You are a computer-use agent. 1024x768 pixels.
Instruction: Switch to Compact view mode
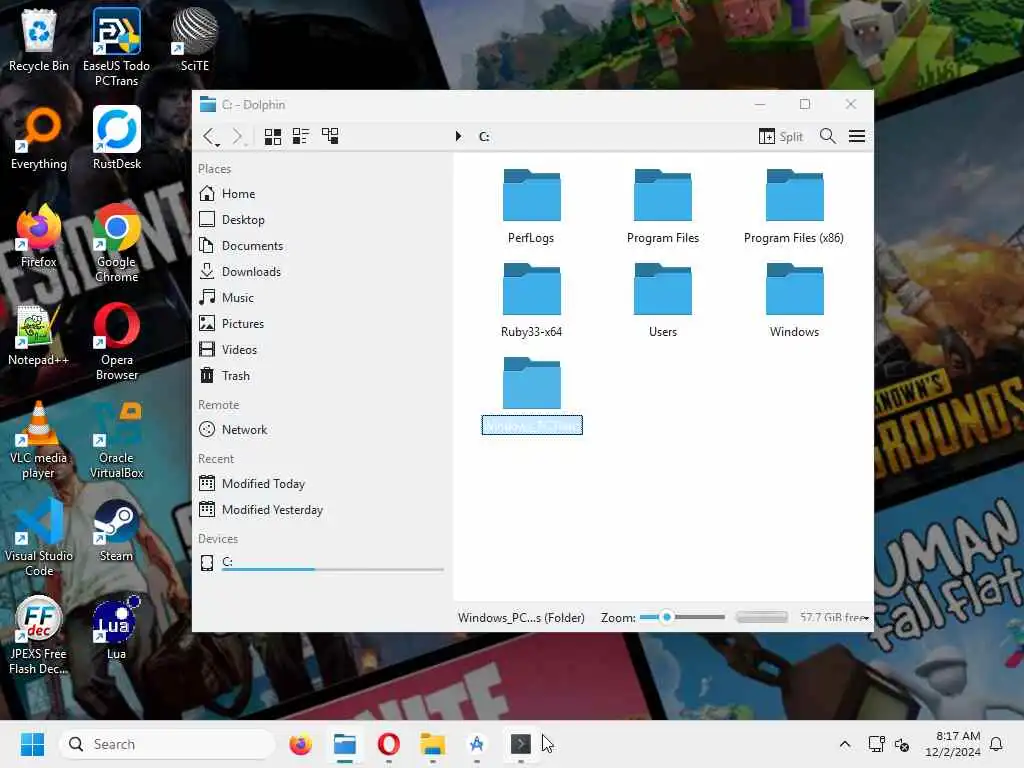(x=300, y=136)
